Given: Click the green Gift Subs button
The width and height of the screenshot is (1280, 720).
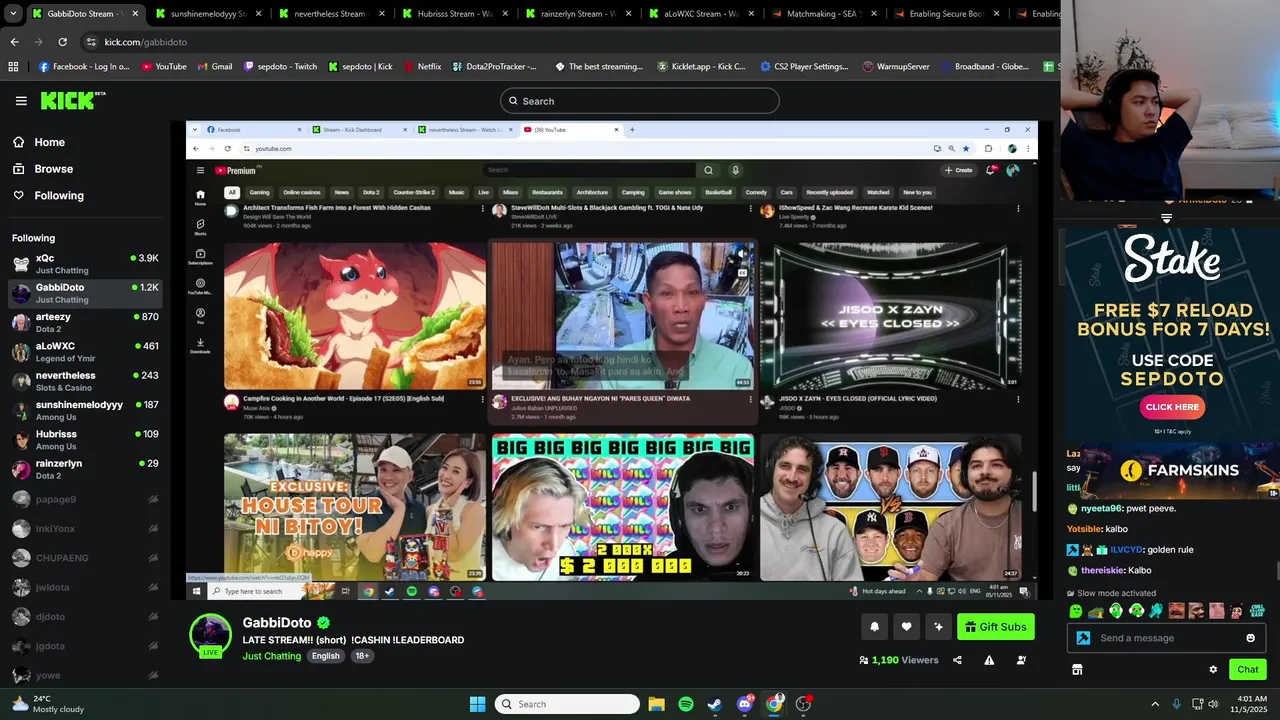Looking at the screenshot, I should point(996,627).
